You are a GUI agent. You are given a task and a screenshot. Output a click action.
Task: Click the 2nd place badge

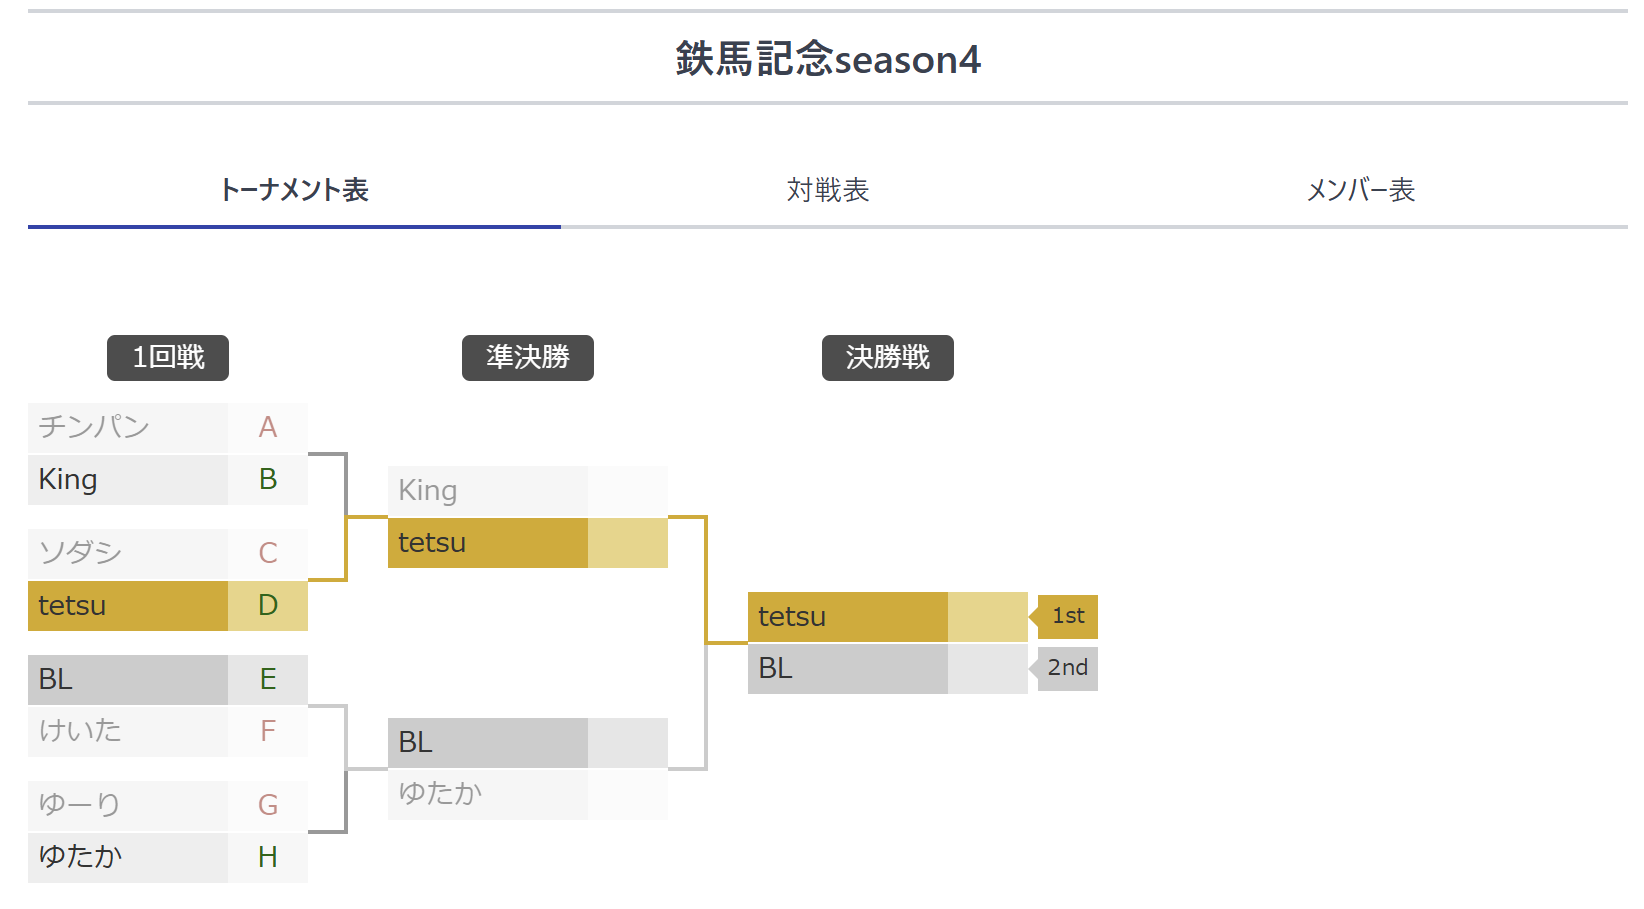tap(1068, 668)
